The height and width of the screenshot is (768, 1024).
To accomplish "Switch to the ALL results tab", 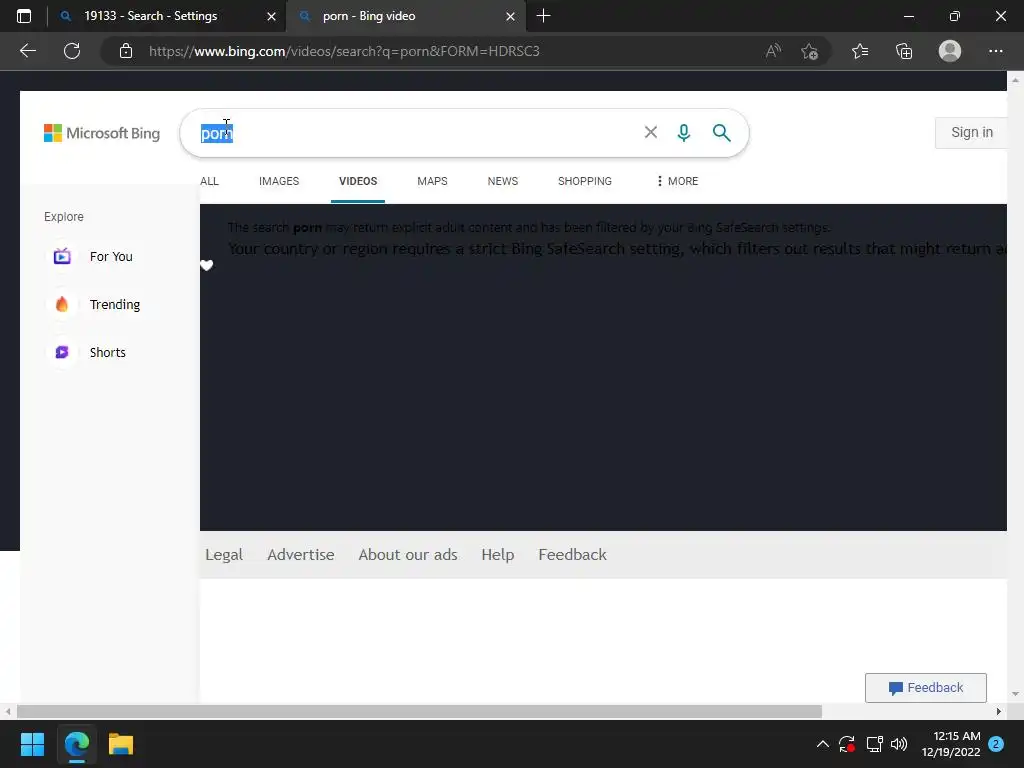I will pyautogui.click(x=209, y=181).
